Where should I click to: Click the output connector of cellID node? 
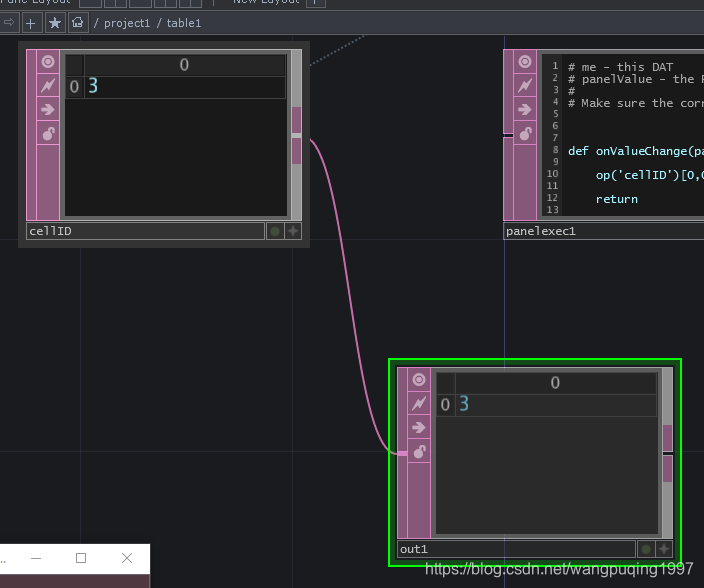[297, 136]
